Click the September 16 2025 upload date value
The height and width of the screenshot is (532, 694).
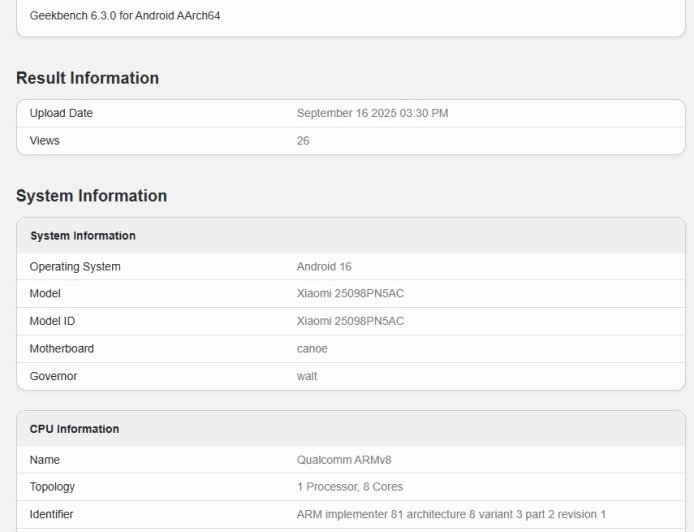(x=372, y=113)
